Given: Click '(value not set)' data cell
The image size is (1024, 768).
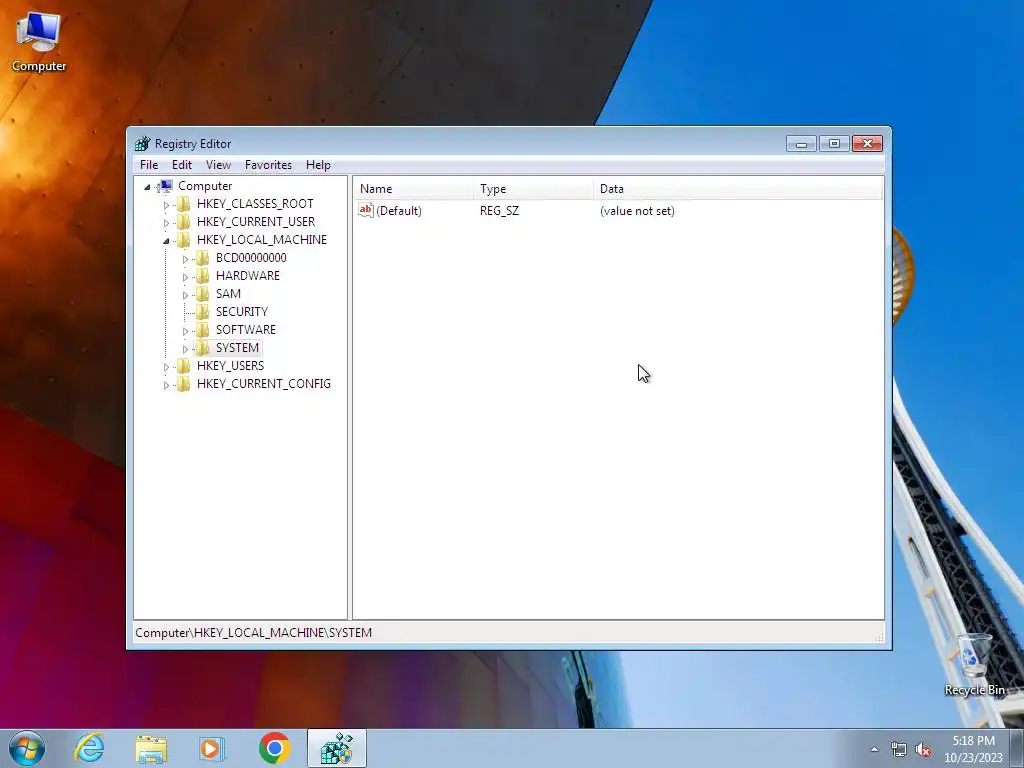Looking at the screenshot, I should [637, 211].
